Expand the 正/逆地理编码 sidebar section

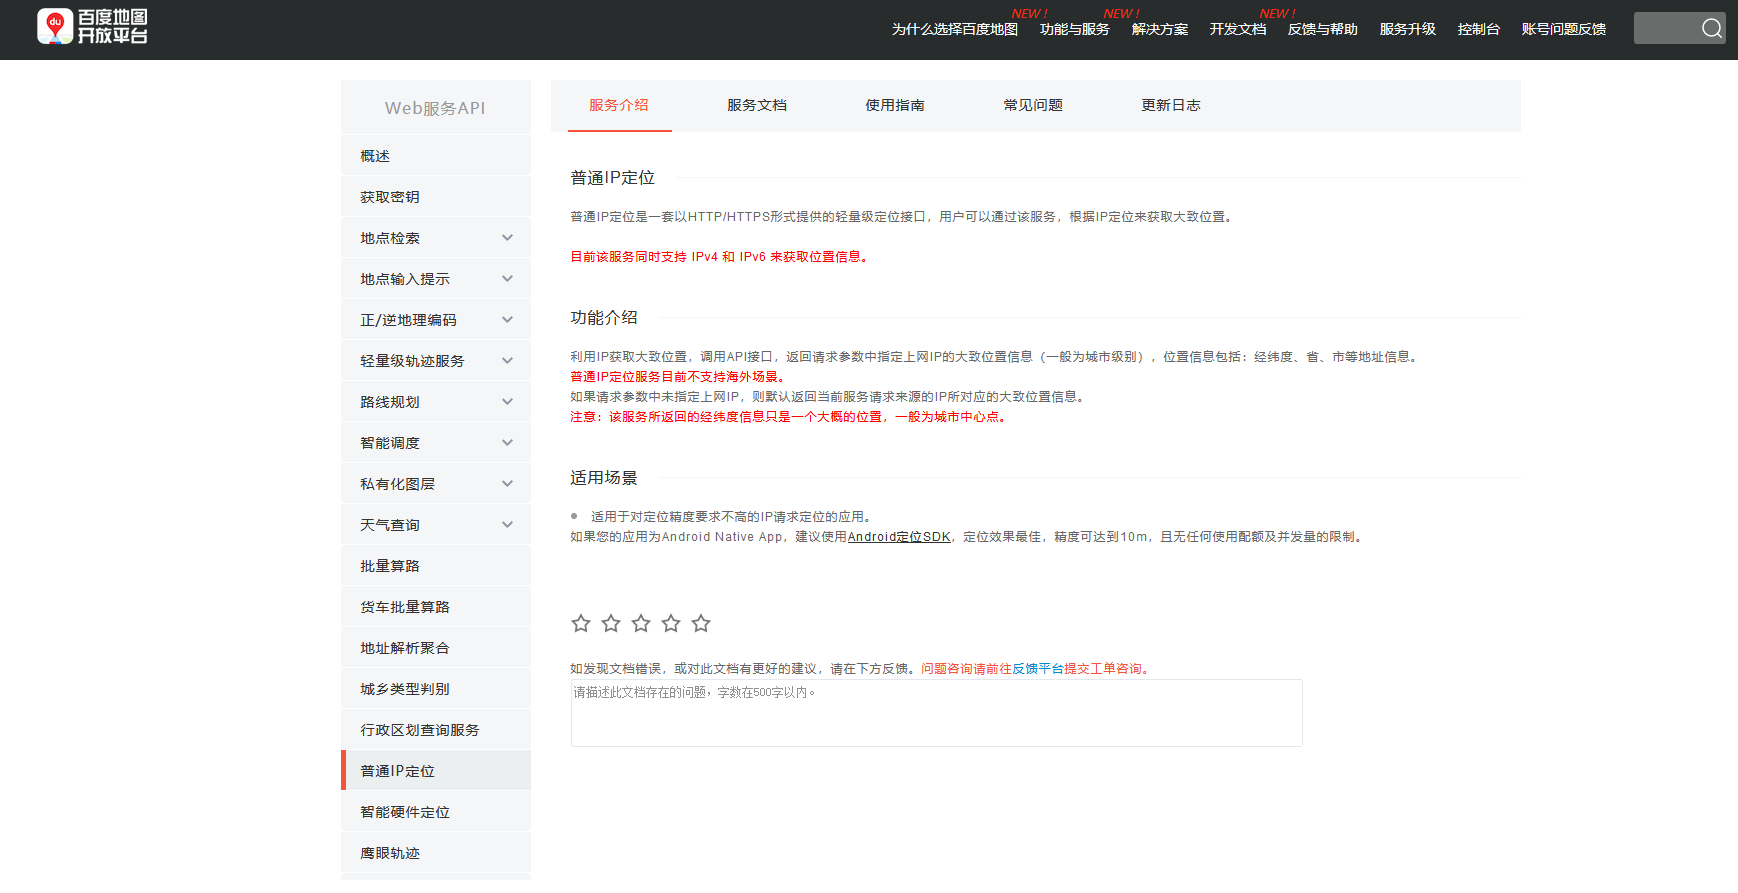436,320
